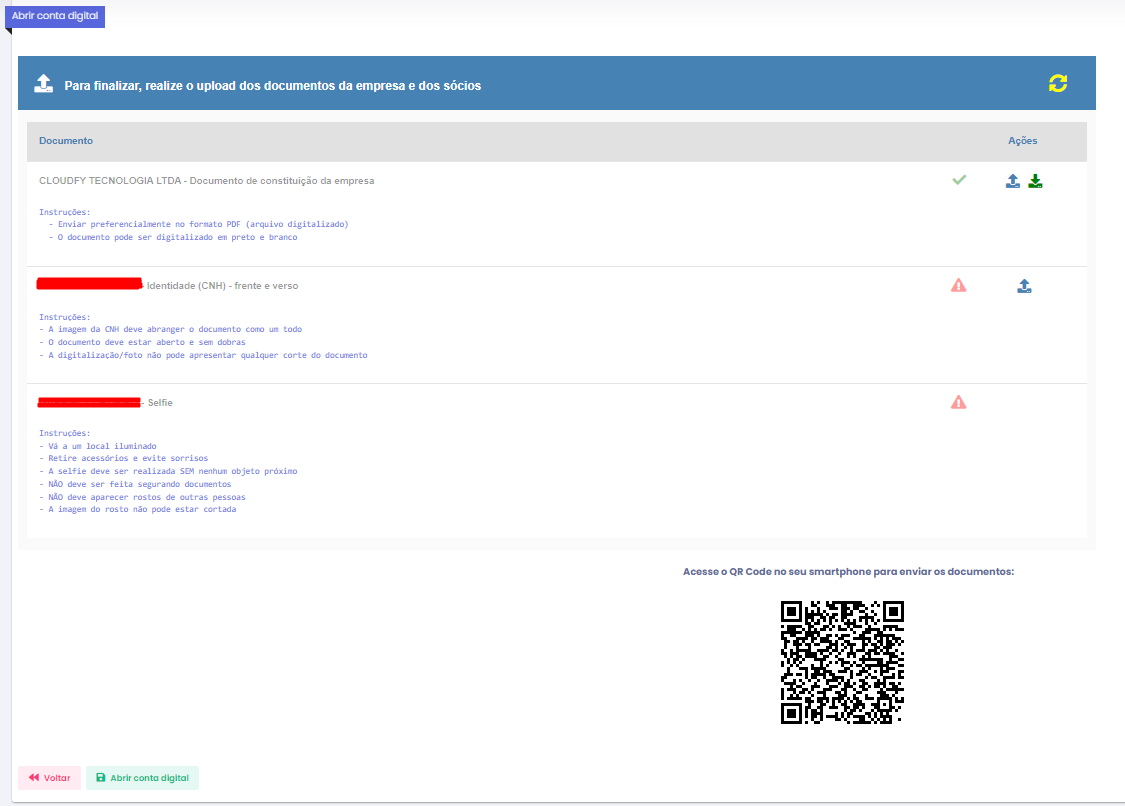Click the Identidade (CNH) frente e verso label
Image resolution: width=1125 pixels, height=806 pixels.
point(222,286)
